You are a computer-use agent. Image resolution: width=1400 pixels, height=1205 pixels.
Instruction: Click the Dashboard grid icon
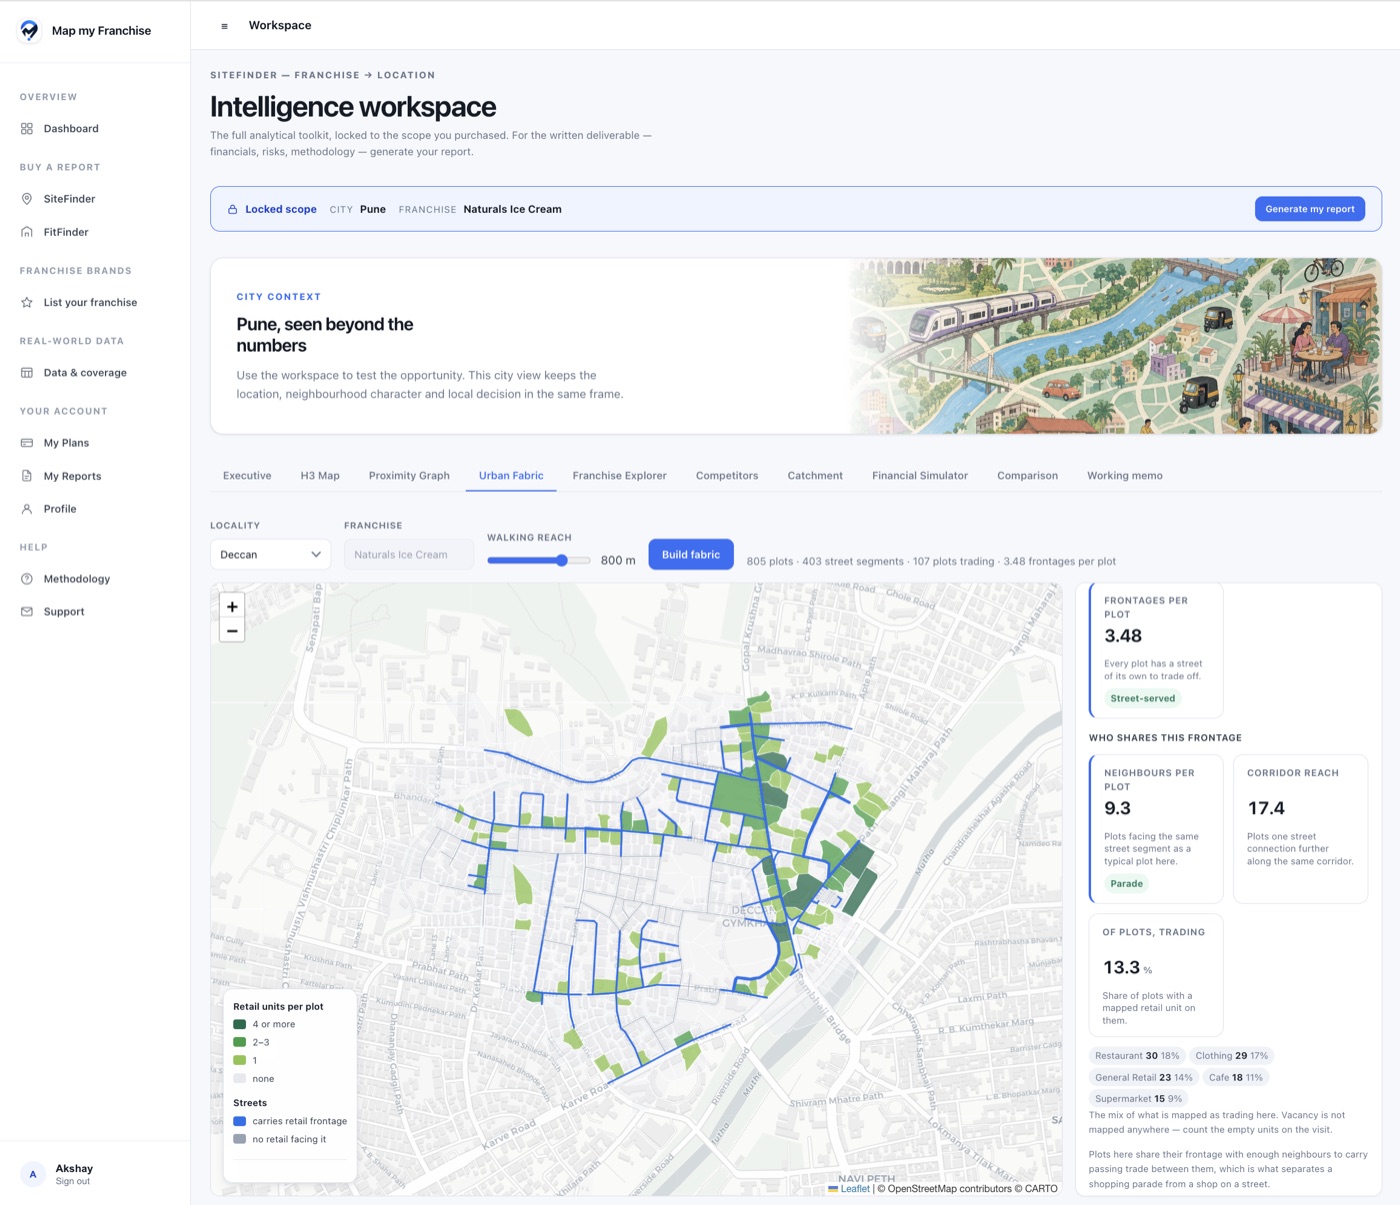27,129
